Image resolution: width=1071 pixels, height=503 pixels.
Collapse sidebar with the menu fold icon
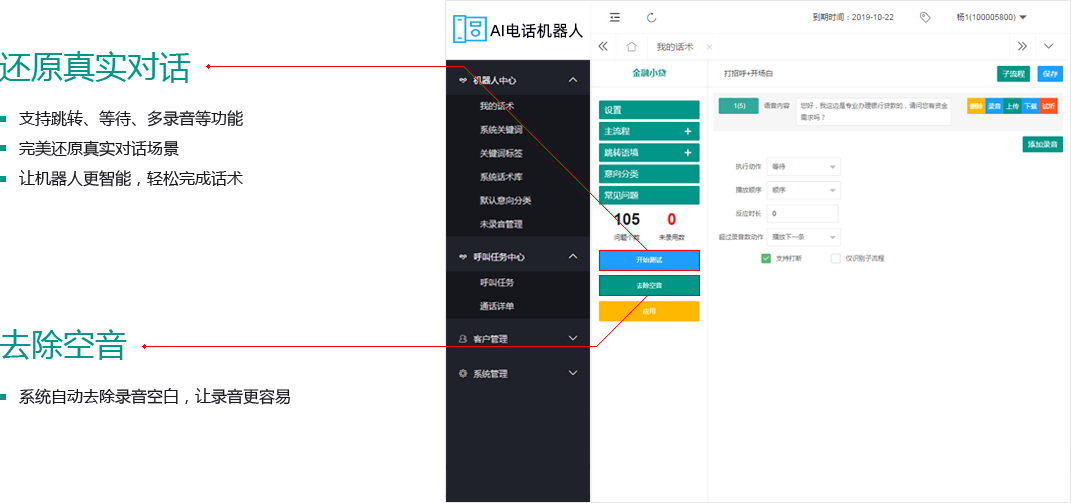[x=615, y=17]
